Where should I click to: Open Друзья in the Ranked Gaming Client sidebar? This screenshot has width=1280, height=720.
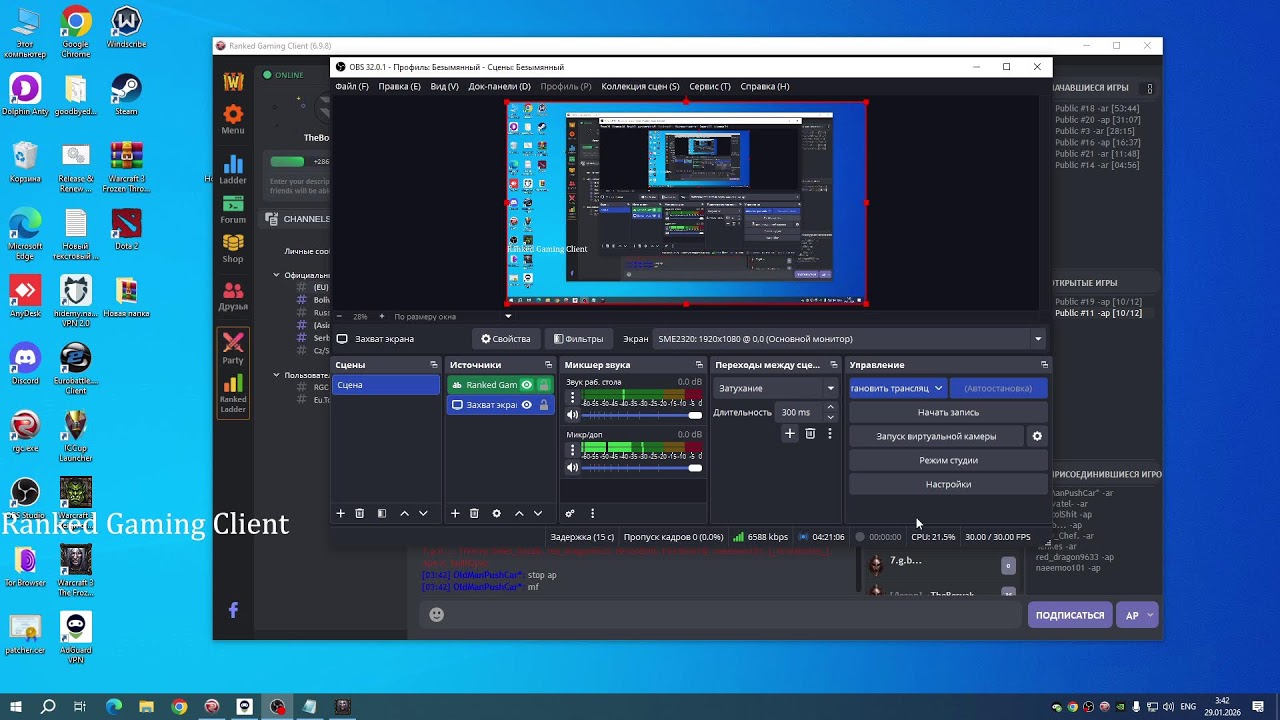[233, 296]
